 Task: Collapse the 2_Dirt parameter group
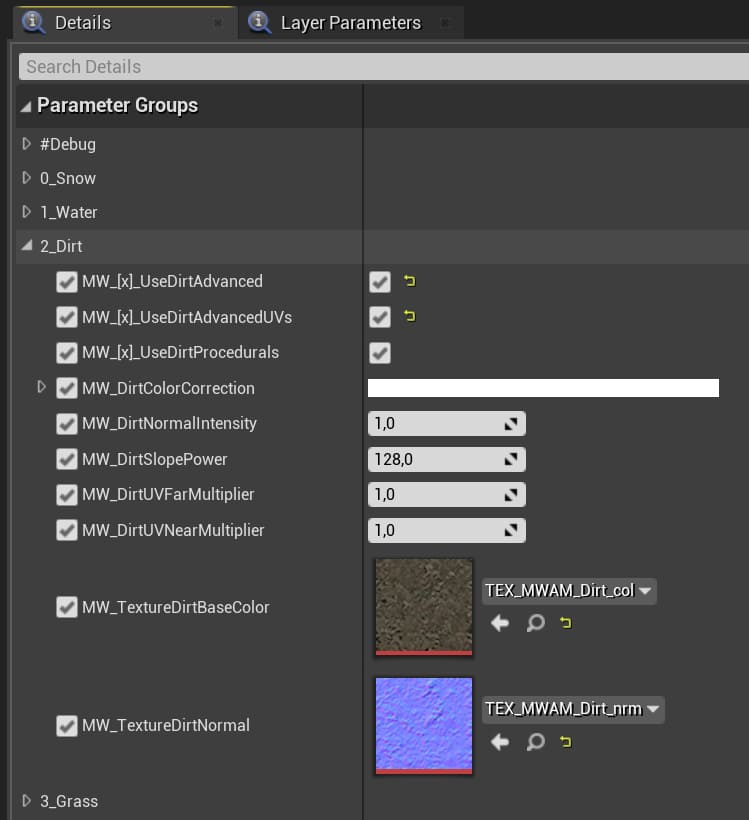click(27, 246)
